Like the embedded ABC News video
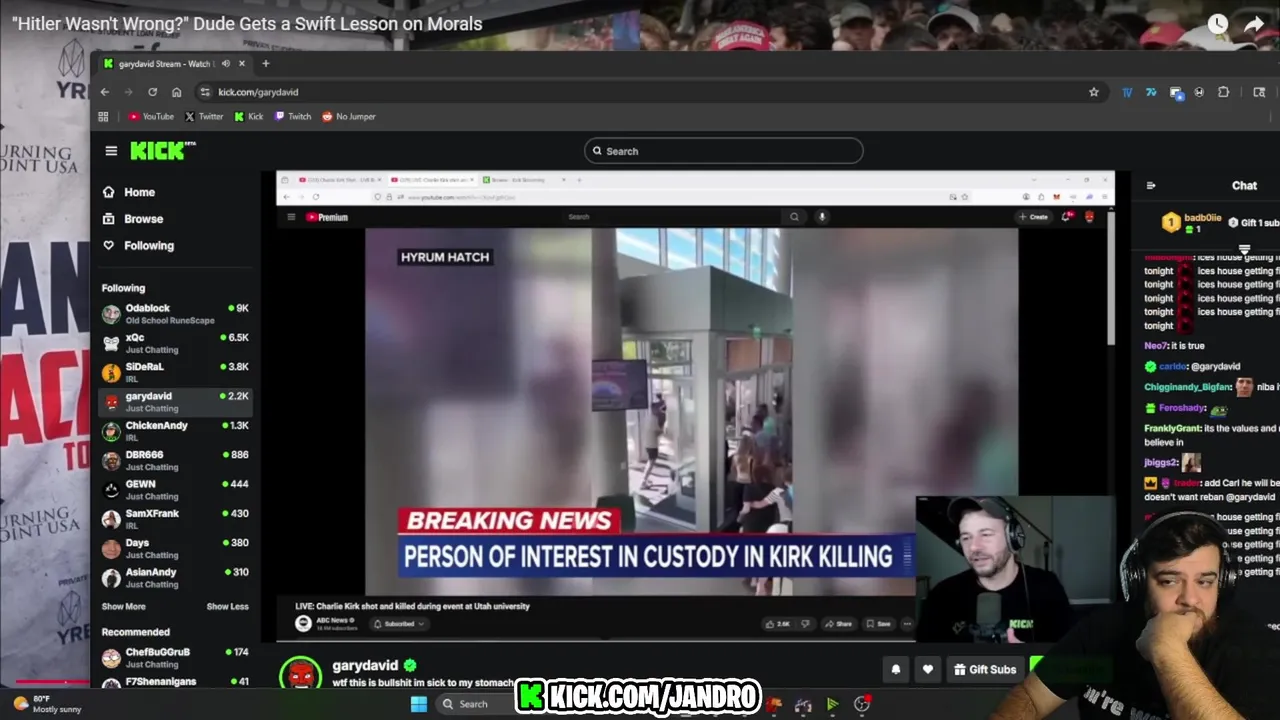The height and width of the screenshot is (720, 1280). (x=776, y=624)
